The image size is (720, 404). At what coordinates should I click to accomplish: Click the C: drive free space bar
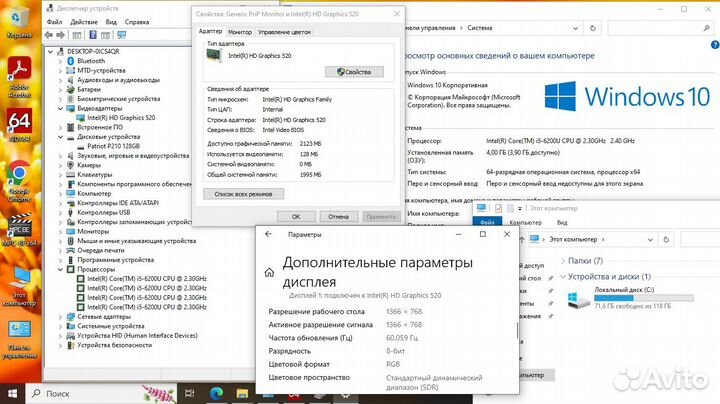tap(644, 298)
